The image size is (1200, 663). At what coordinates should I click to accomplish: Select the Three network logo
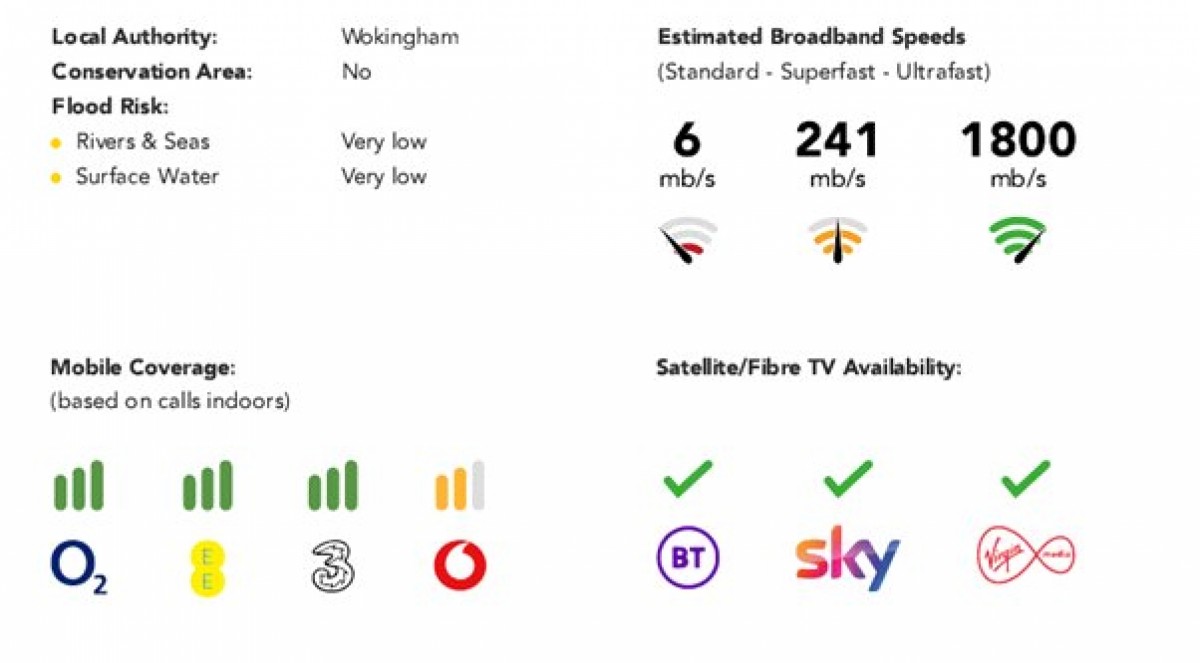pyautogui.click(x=332, y=567)
